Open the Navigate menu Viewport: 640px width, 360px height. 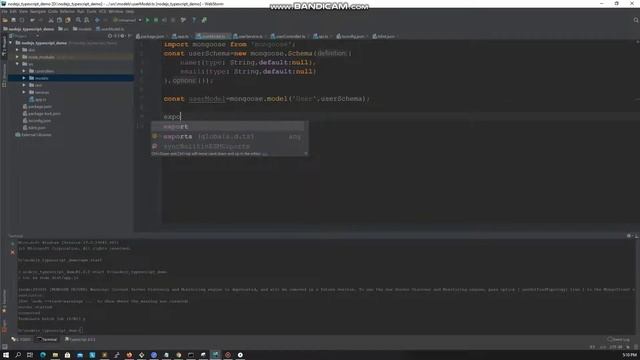point(38,11)
